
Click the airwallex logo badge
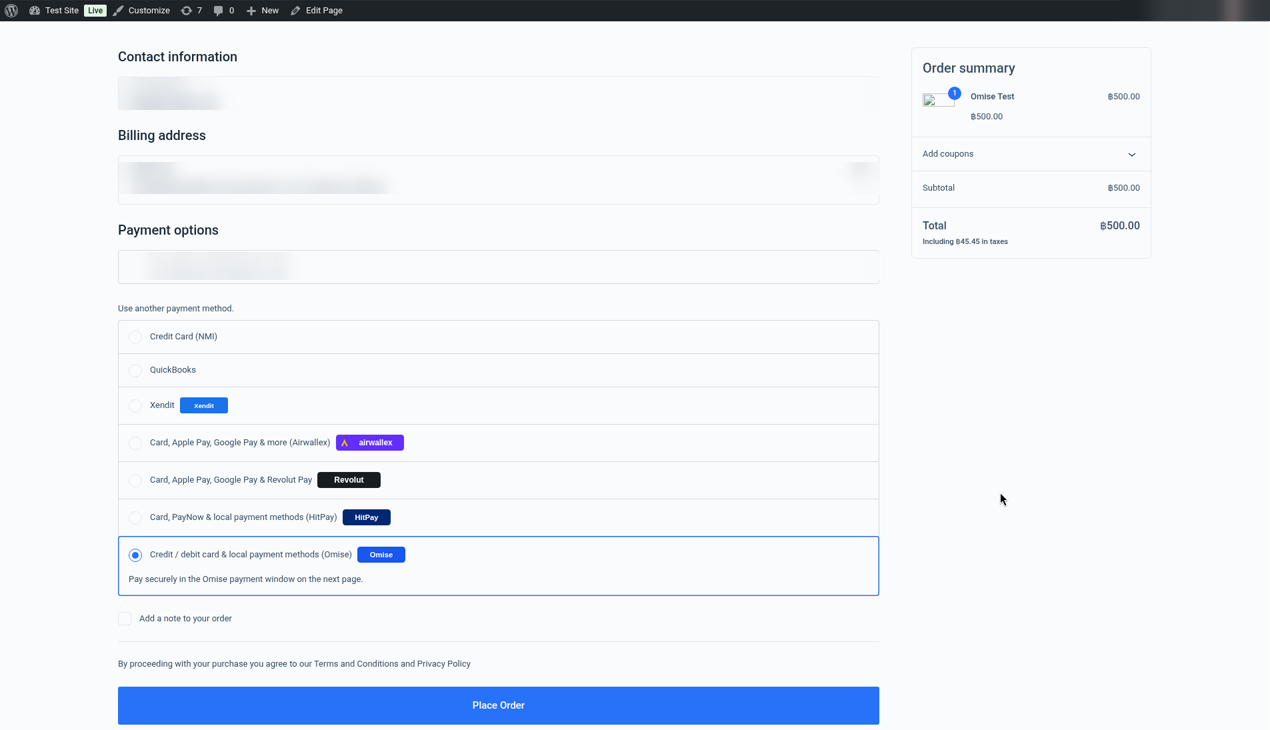click(x=370, y=442)
